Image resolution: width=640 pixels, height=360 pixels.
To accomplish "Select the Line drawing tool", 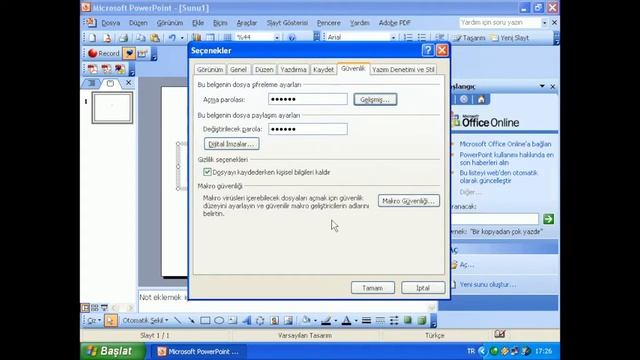I will click(x=178, y=320).
